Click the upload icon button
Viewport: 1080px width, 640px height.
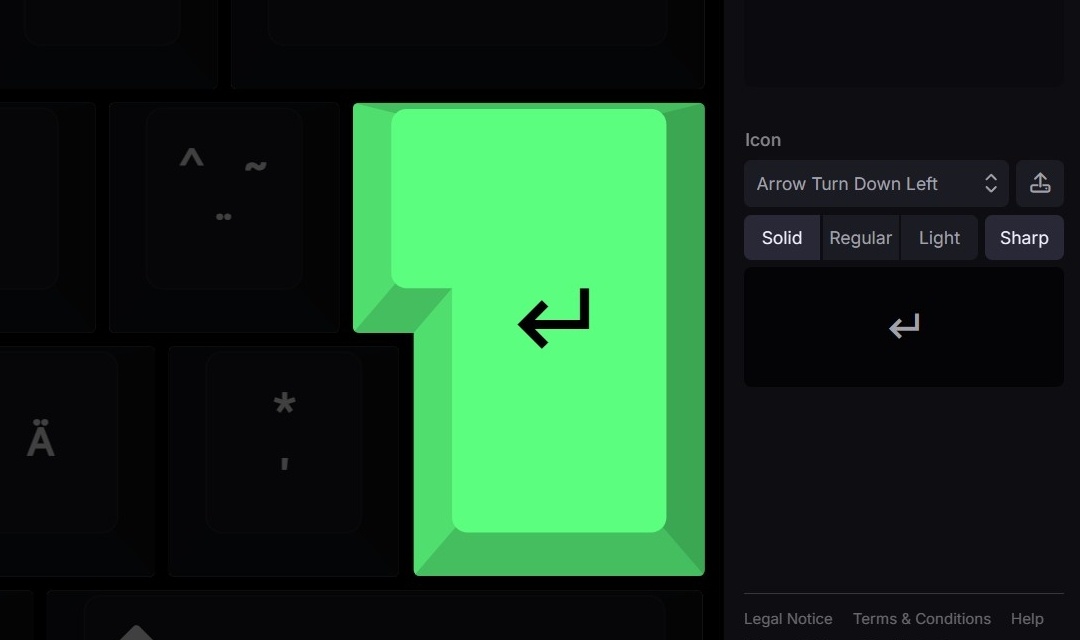(x=1040, y=184)
